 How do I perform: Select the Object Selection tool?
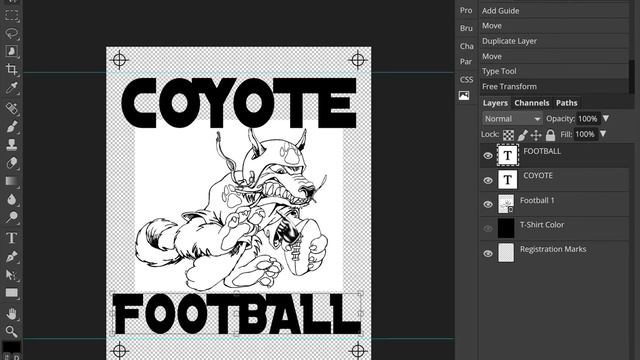point(11,51)
